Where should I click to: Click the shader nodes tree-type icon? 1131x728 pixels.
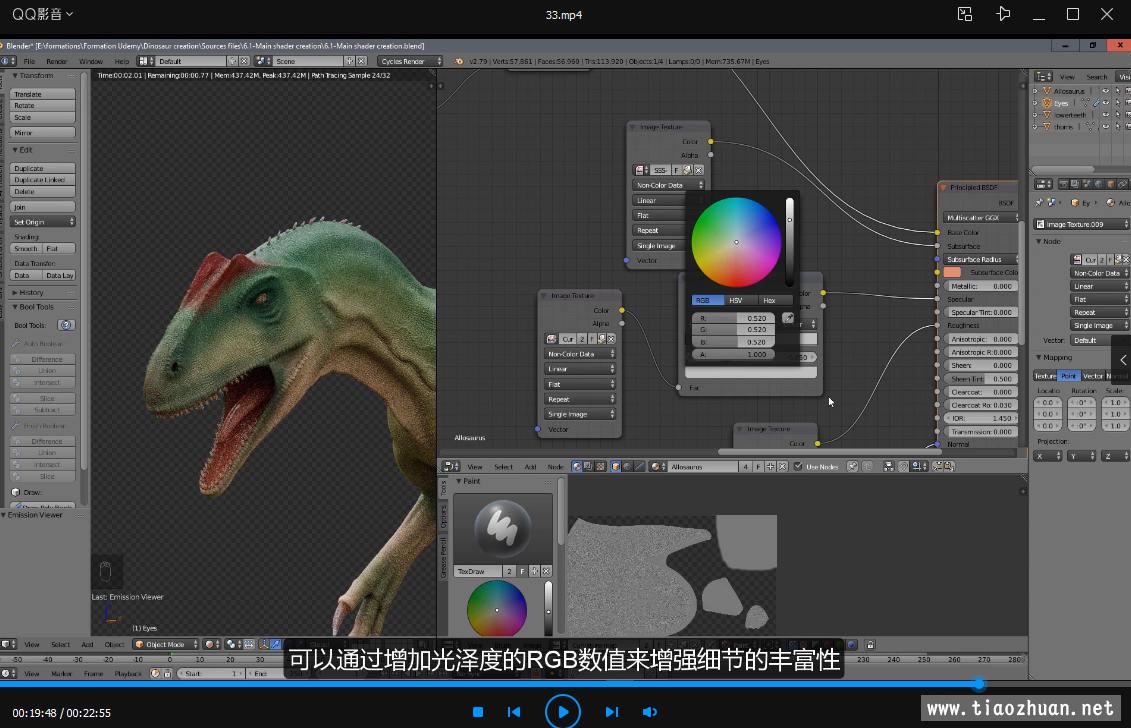coord(576,467)
